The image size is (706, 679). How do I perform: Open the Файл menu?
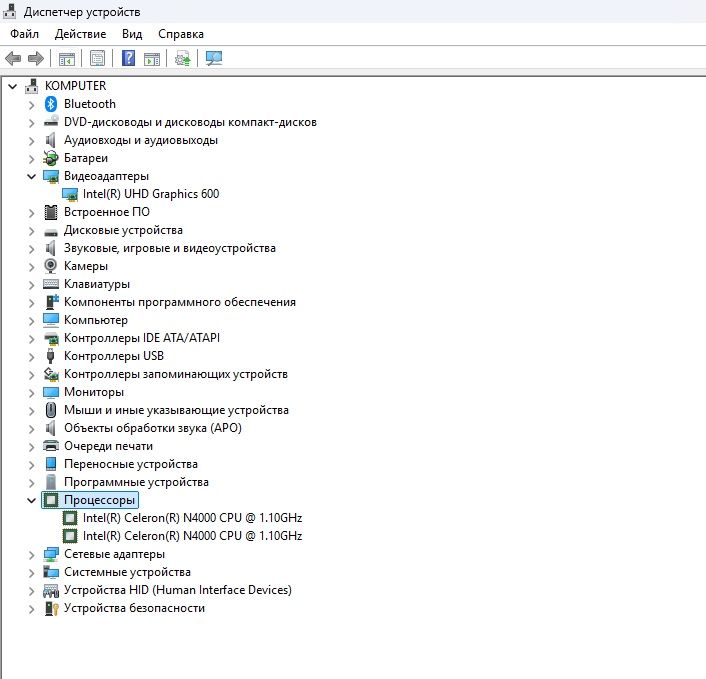click(x=24, y=34)
